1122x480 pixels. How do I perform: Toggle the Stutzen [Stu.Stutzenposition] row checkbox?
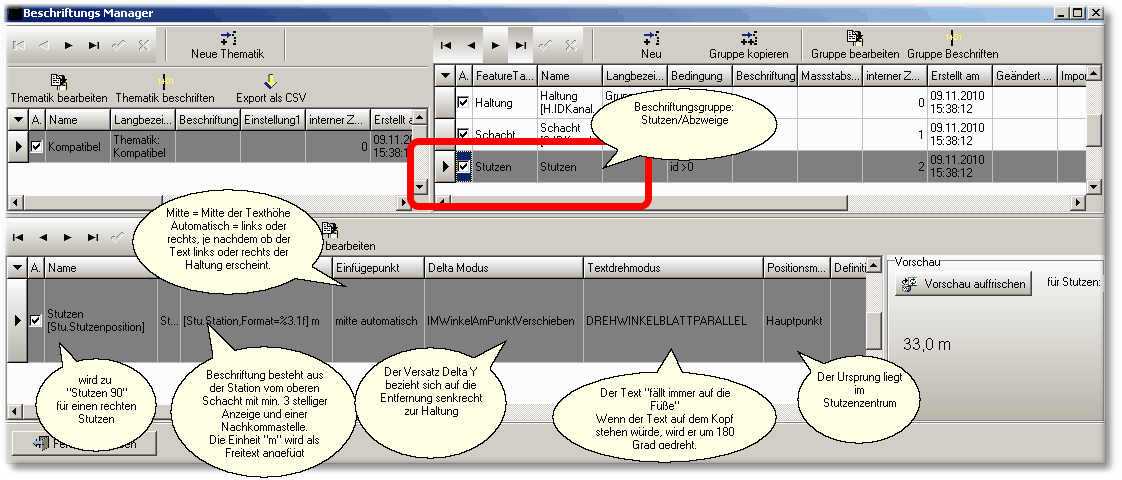point(36,321)
